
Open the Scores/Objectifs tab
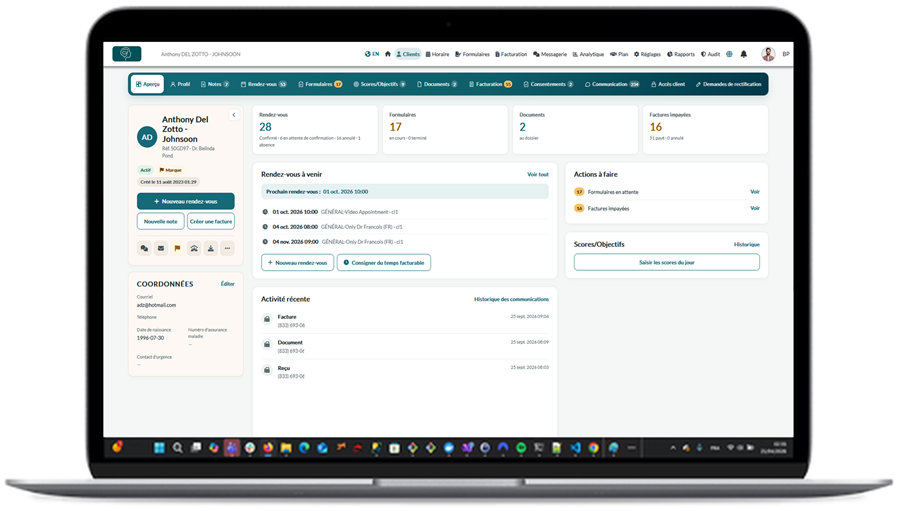[x=379, y=84]
